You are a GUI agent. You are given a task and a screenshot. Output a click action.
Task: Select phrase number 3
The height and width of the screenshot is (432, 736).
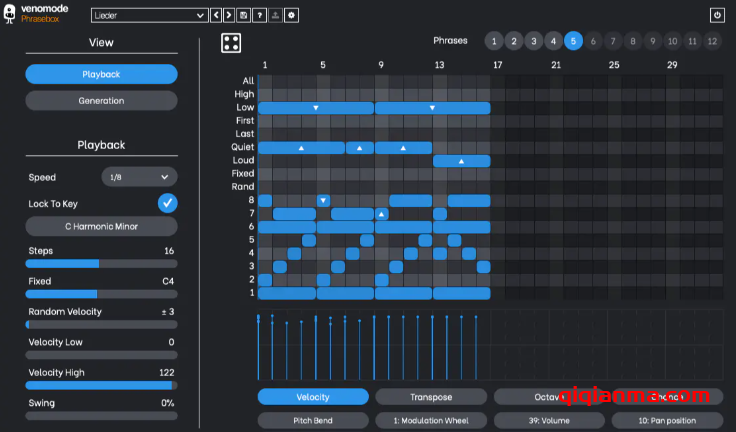coord(533,41)
